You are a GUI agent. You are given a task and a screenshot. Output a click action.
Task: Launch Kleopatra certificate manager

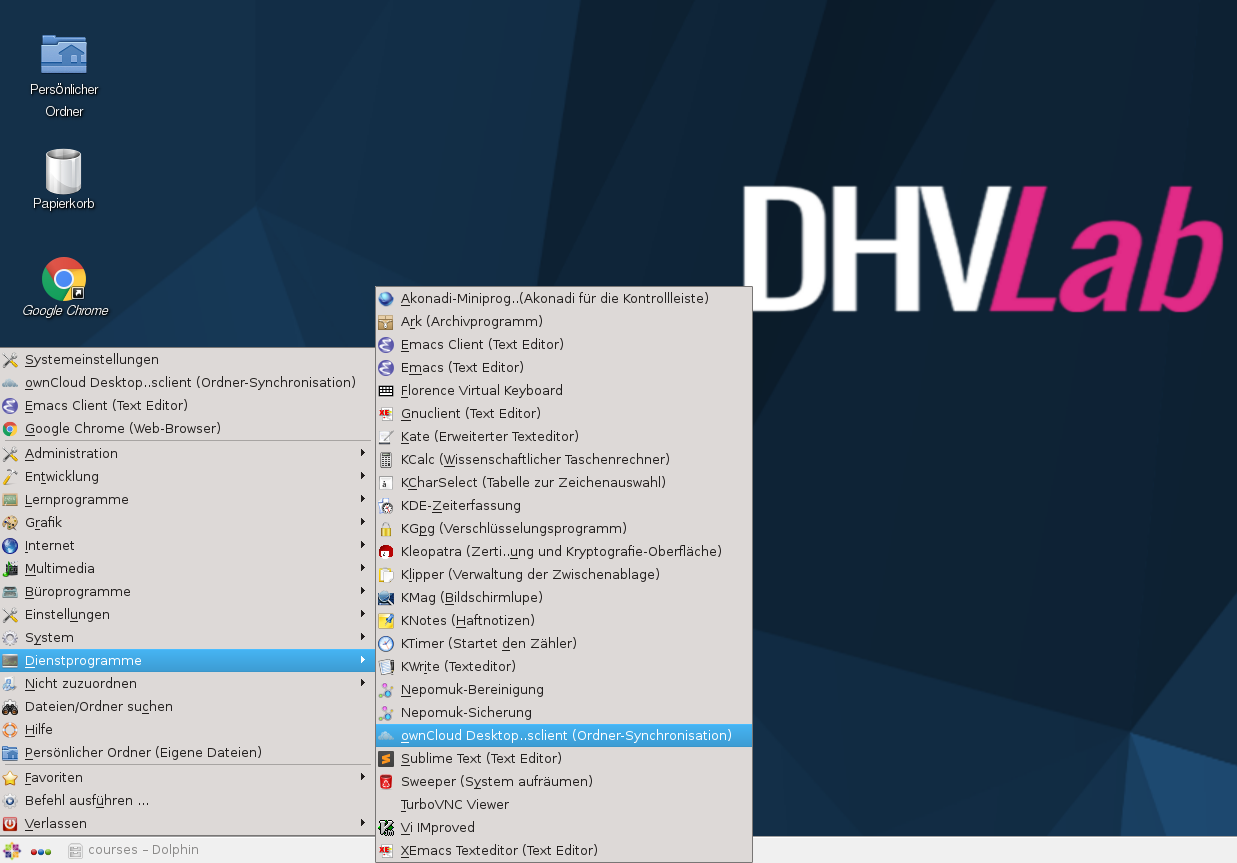pyautogui.click(x=564, y=551)
